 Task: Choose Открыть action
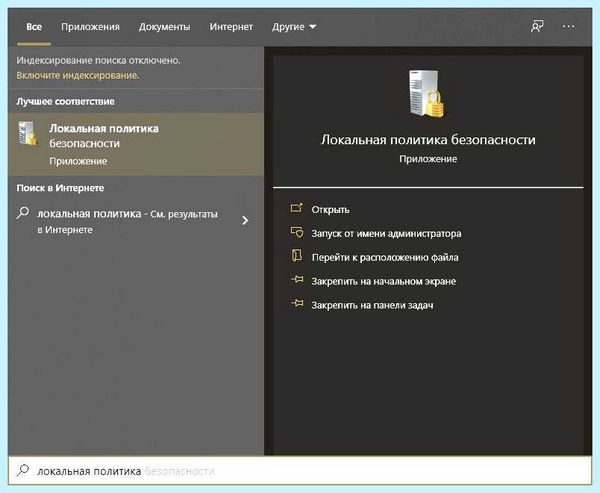point(330,210)
